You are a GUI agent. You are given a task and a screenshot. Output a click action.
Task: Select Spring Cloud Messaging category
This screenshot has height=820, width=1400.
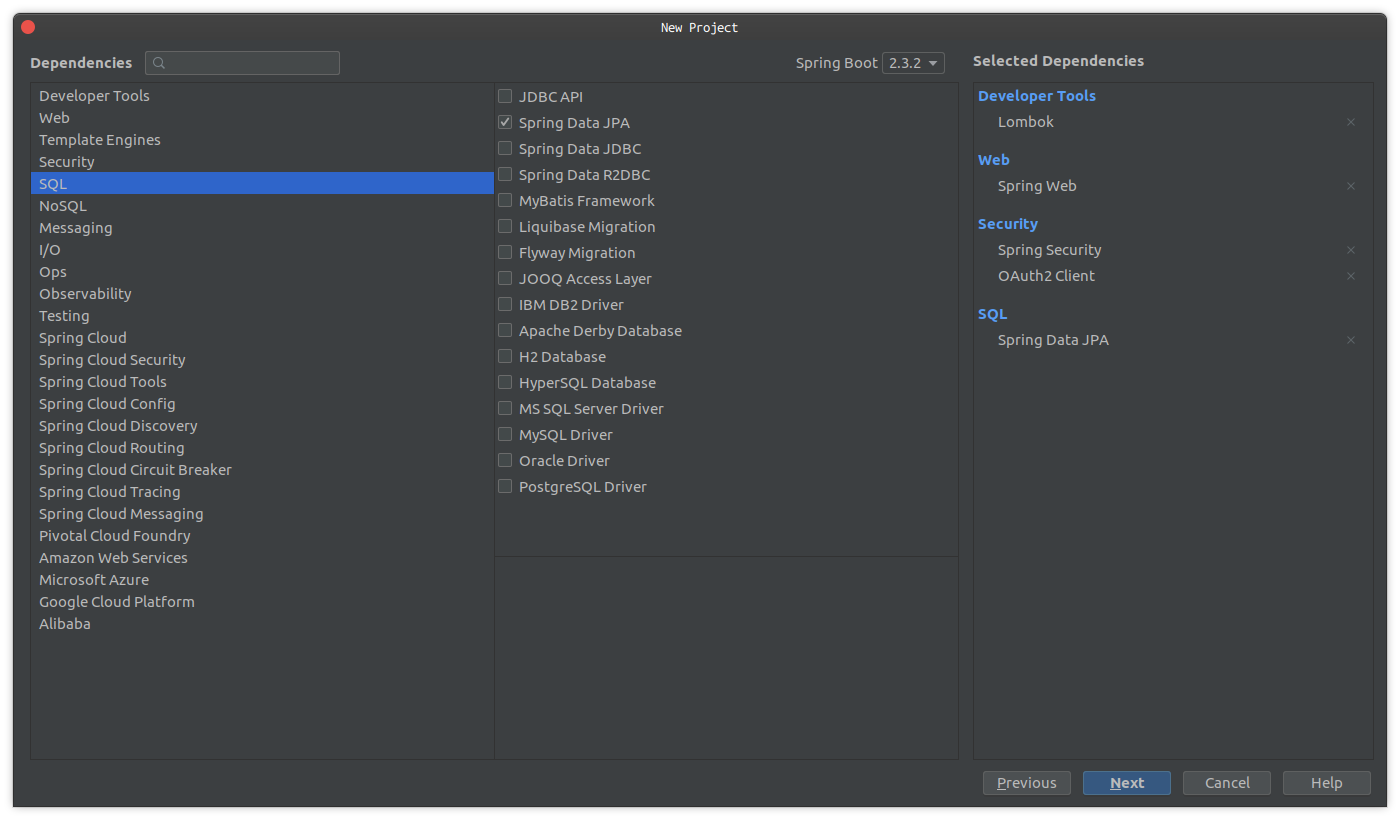pos(262,514)
